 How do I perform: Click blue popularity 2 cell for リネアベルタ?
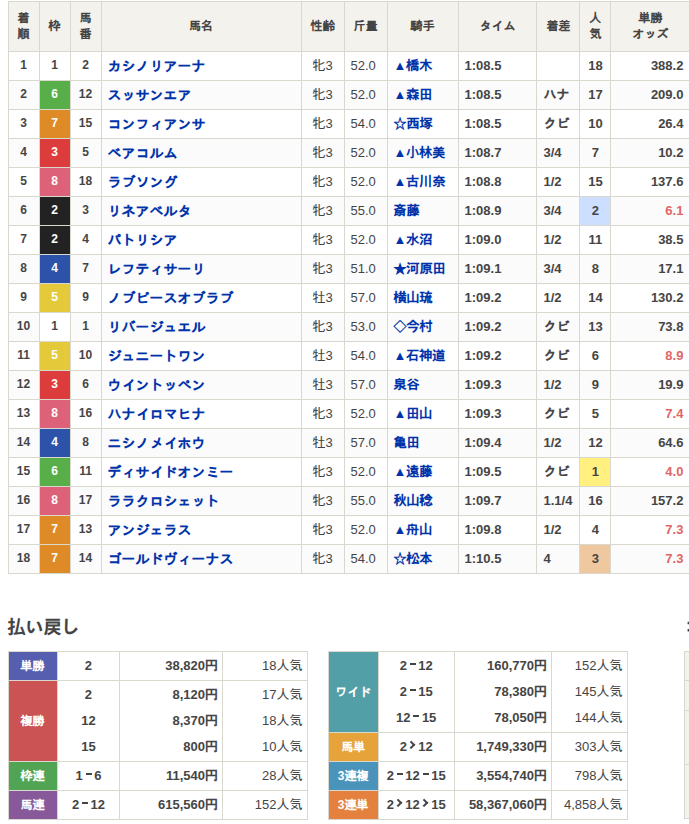pyautogui.click(x=595, y=211)
